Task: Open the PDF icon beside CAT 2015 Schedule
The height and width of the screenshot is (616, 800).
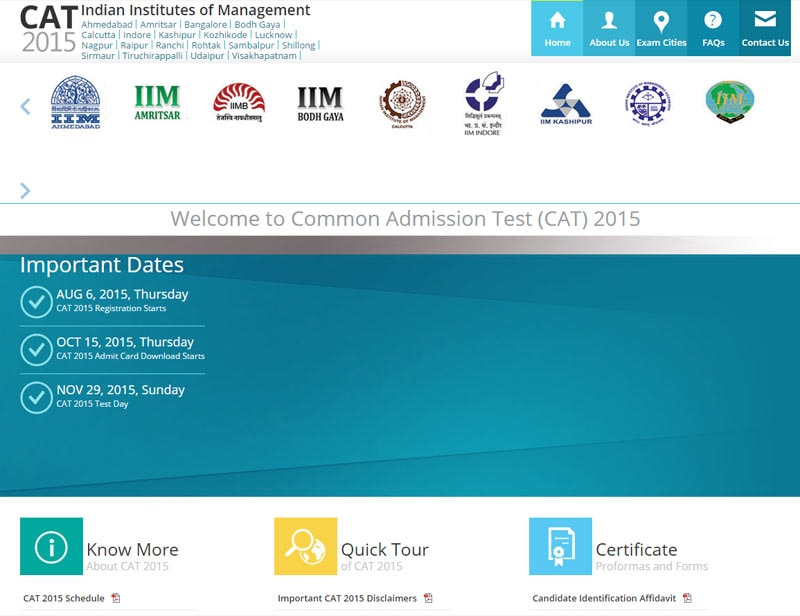Action: pos(117,599)
